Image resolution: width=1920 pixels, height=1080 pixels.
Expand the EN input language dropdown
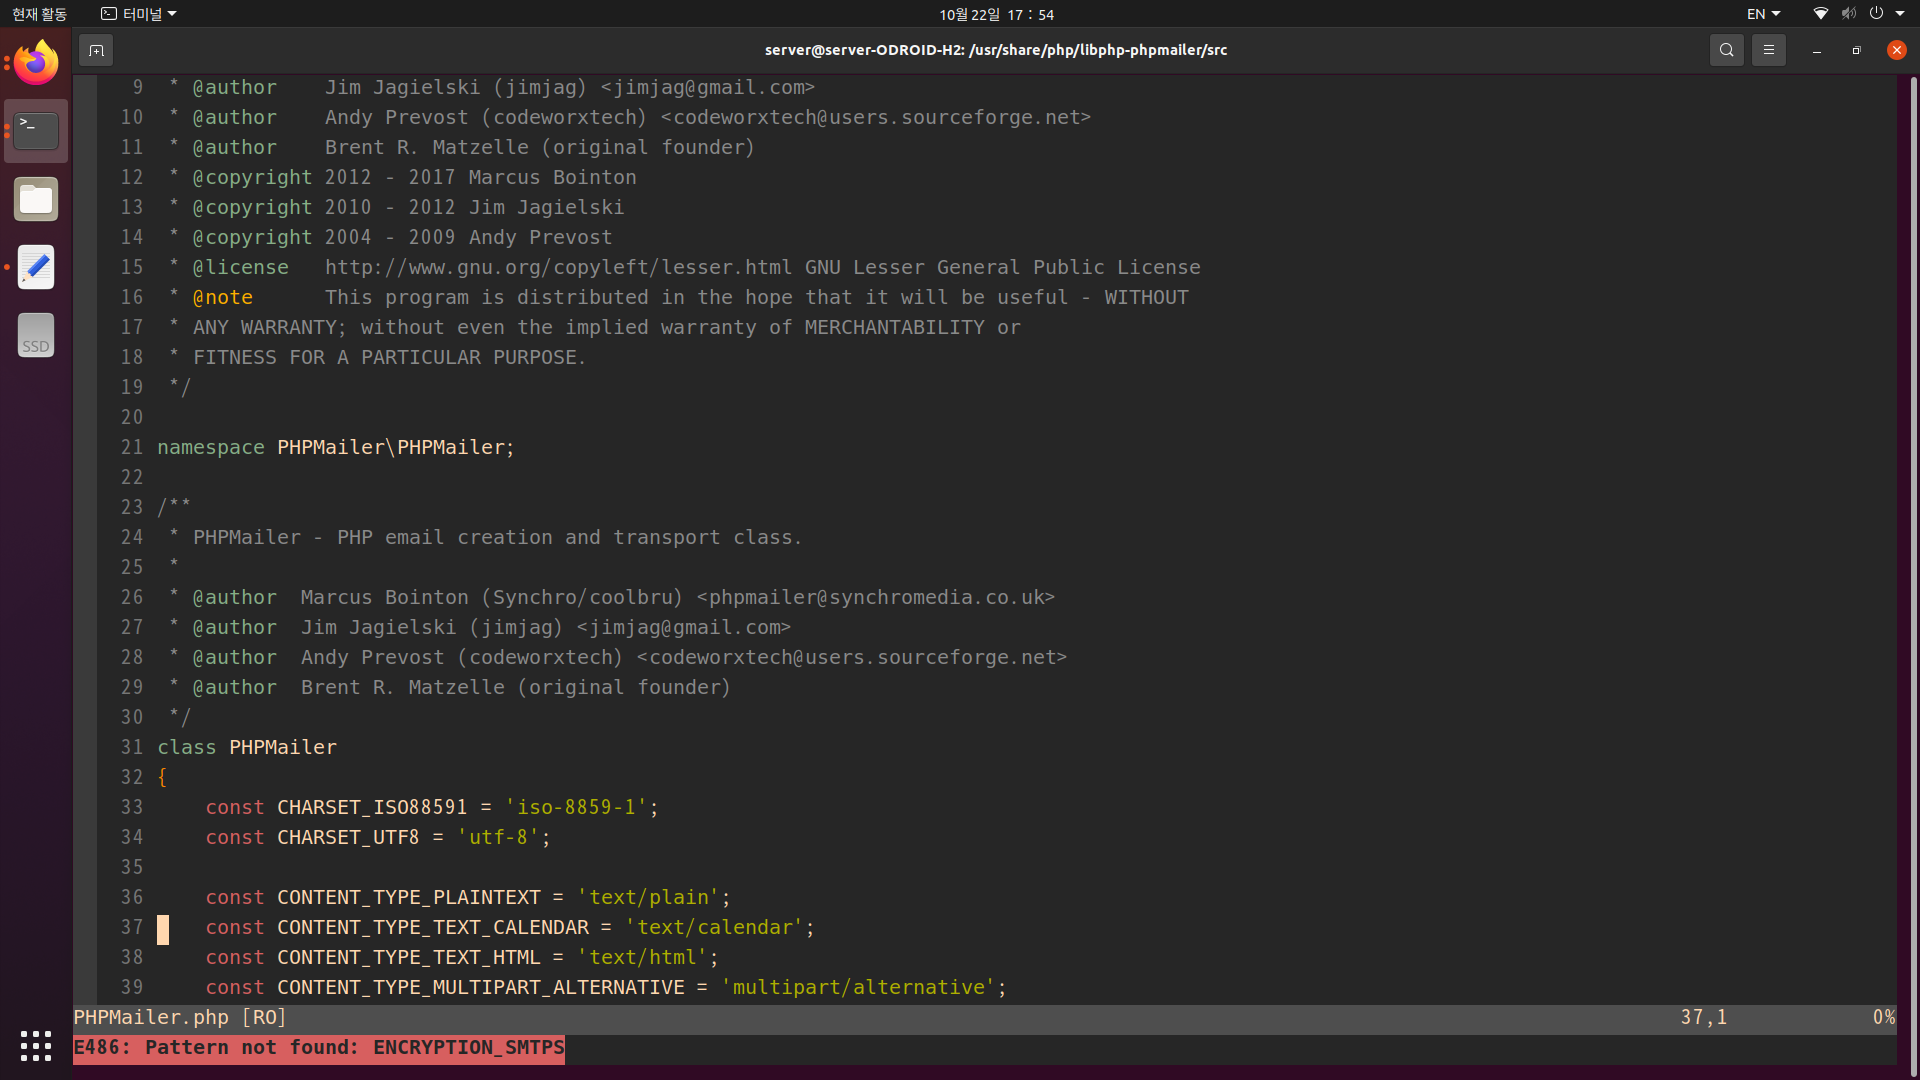[1763, 14]
